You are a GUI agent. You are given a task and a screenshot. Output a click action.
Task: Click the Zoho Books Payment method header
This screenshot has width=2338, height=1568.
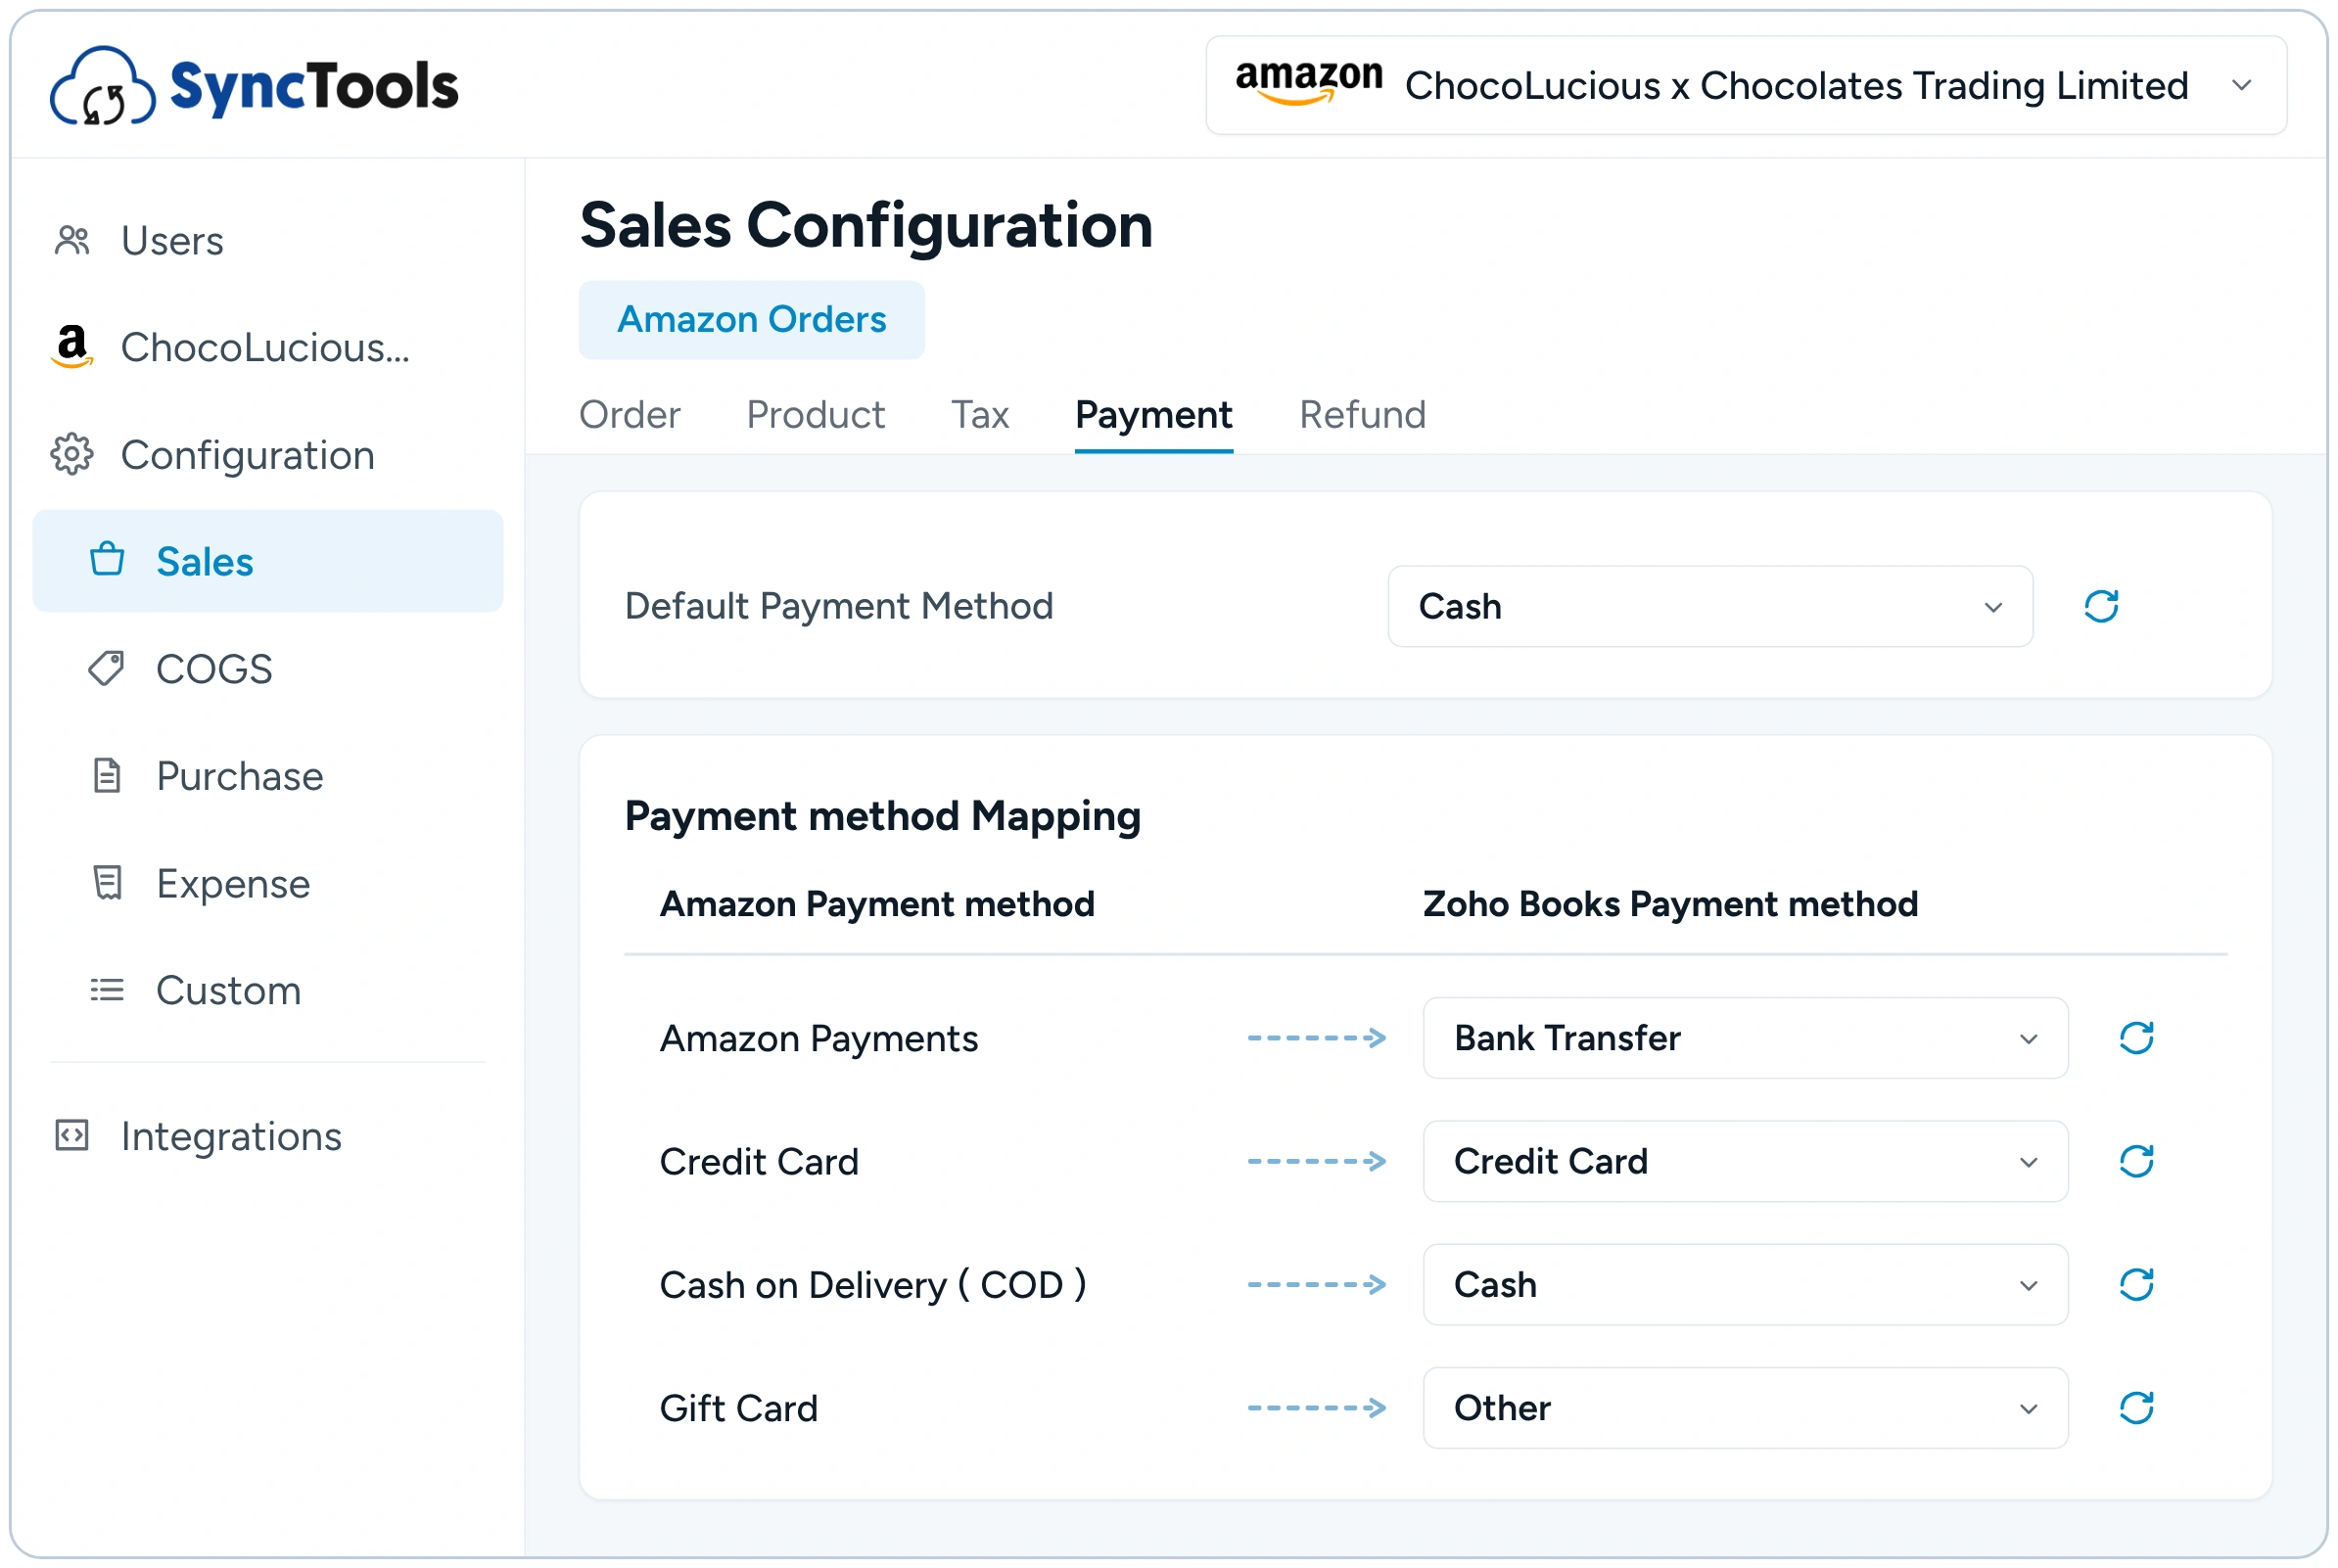pyautogui.click(x=1671, y=904)
